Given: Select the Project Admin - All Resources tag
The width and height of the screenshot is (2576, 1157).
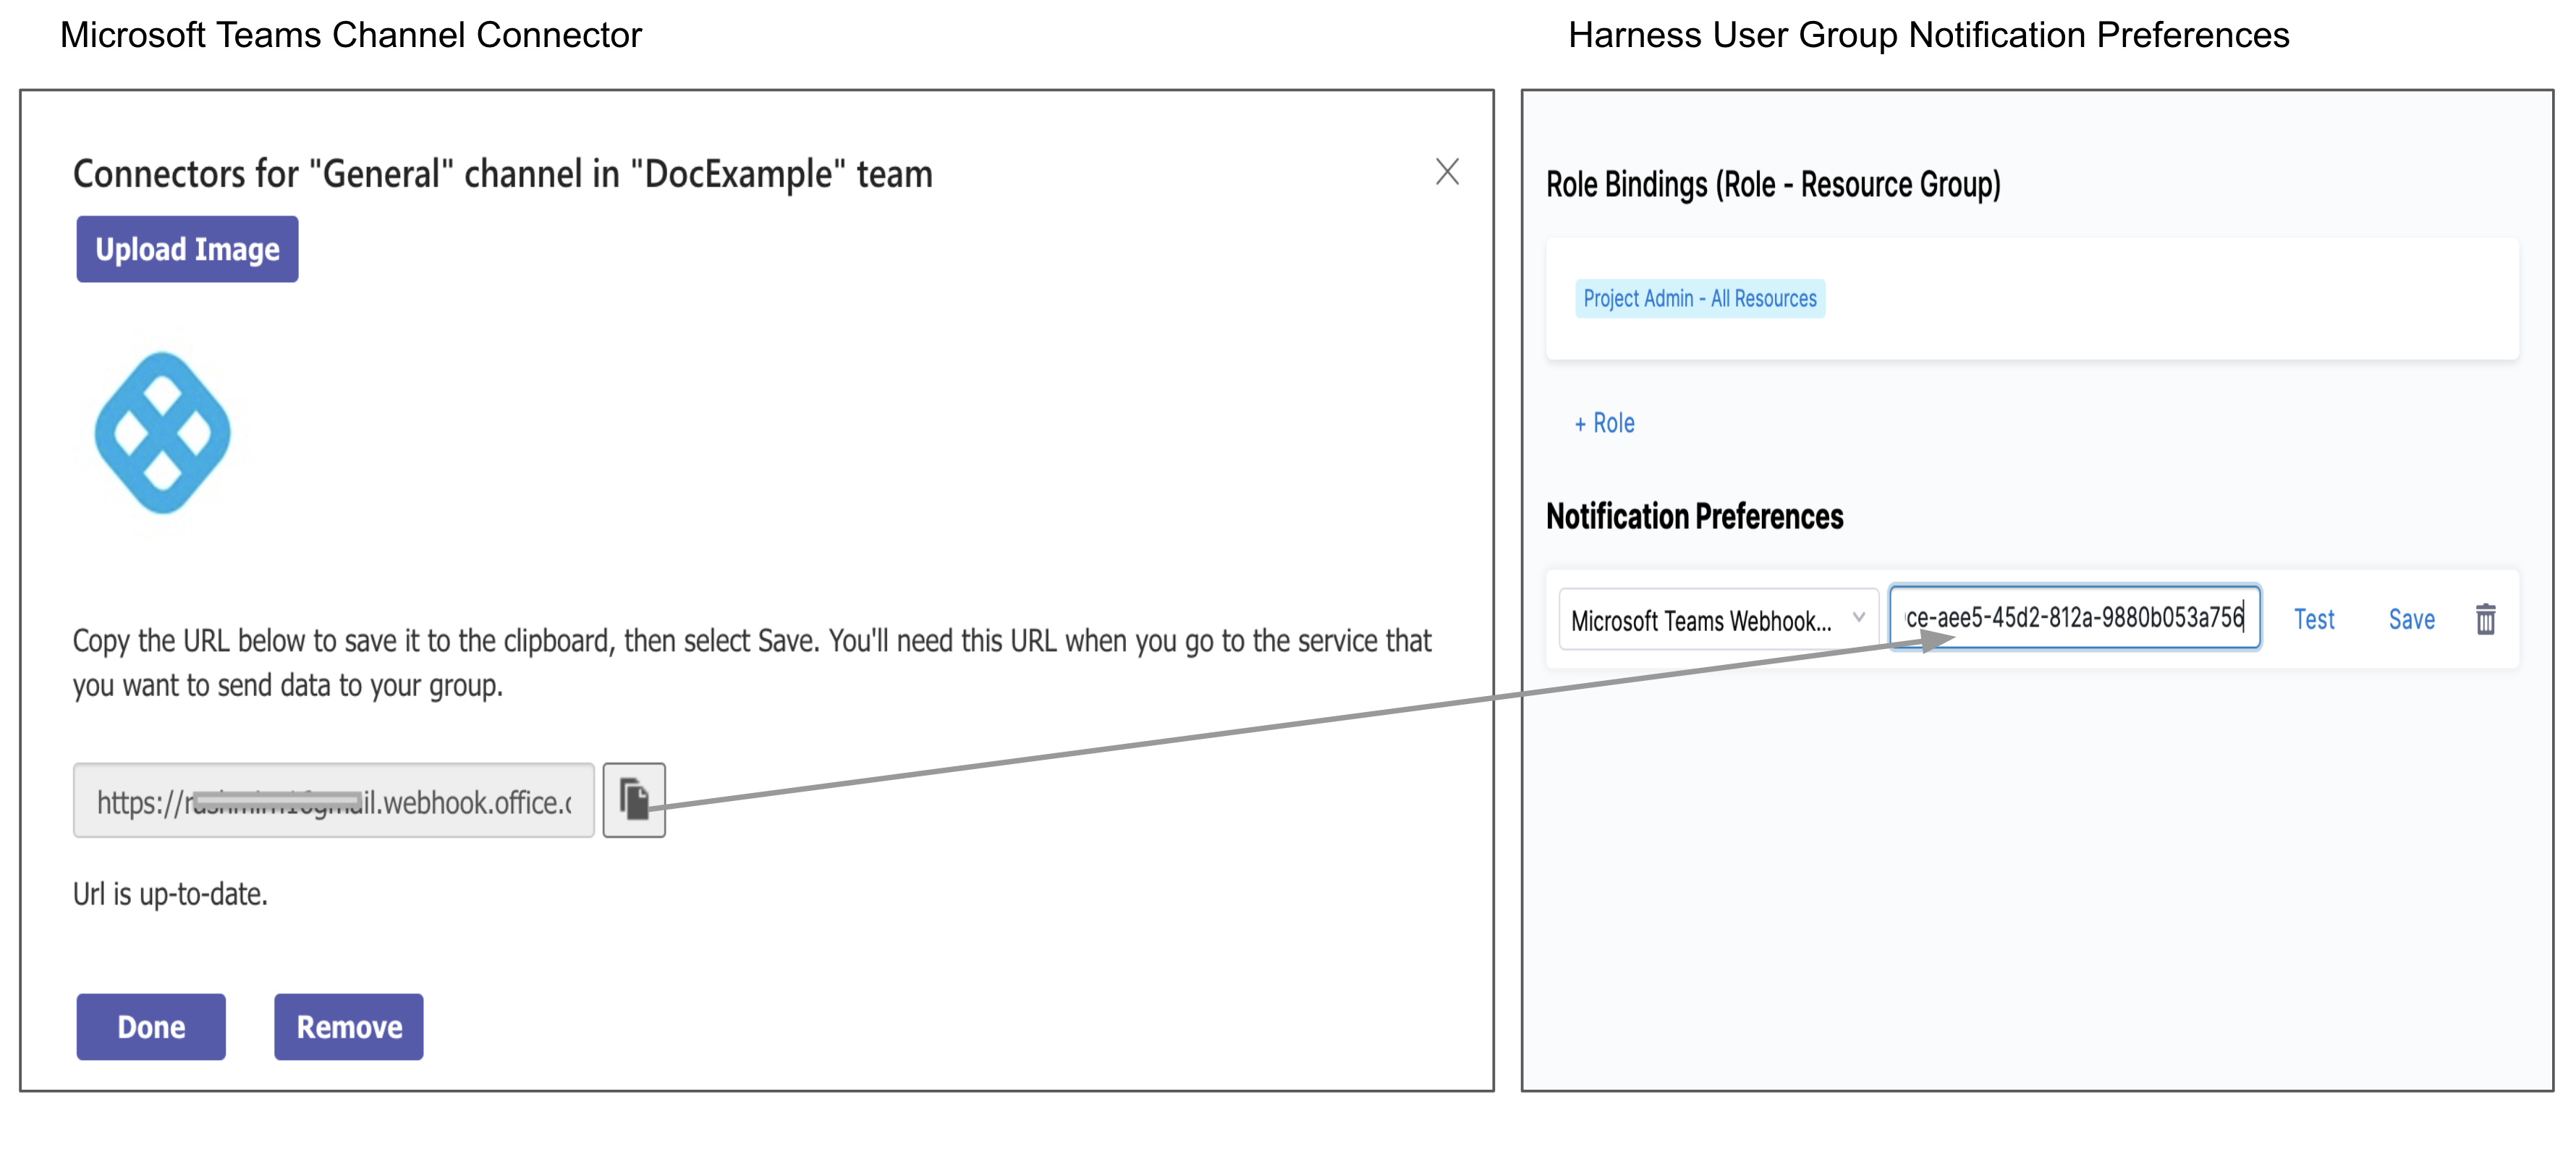Looking at the screenshot, I should 1700,299.
